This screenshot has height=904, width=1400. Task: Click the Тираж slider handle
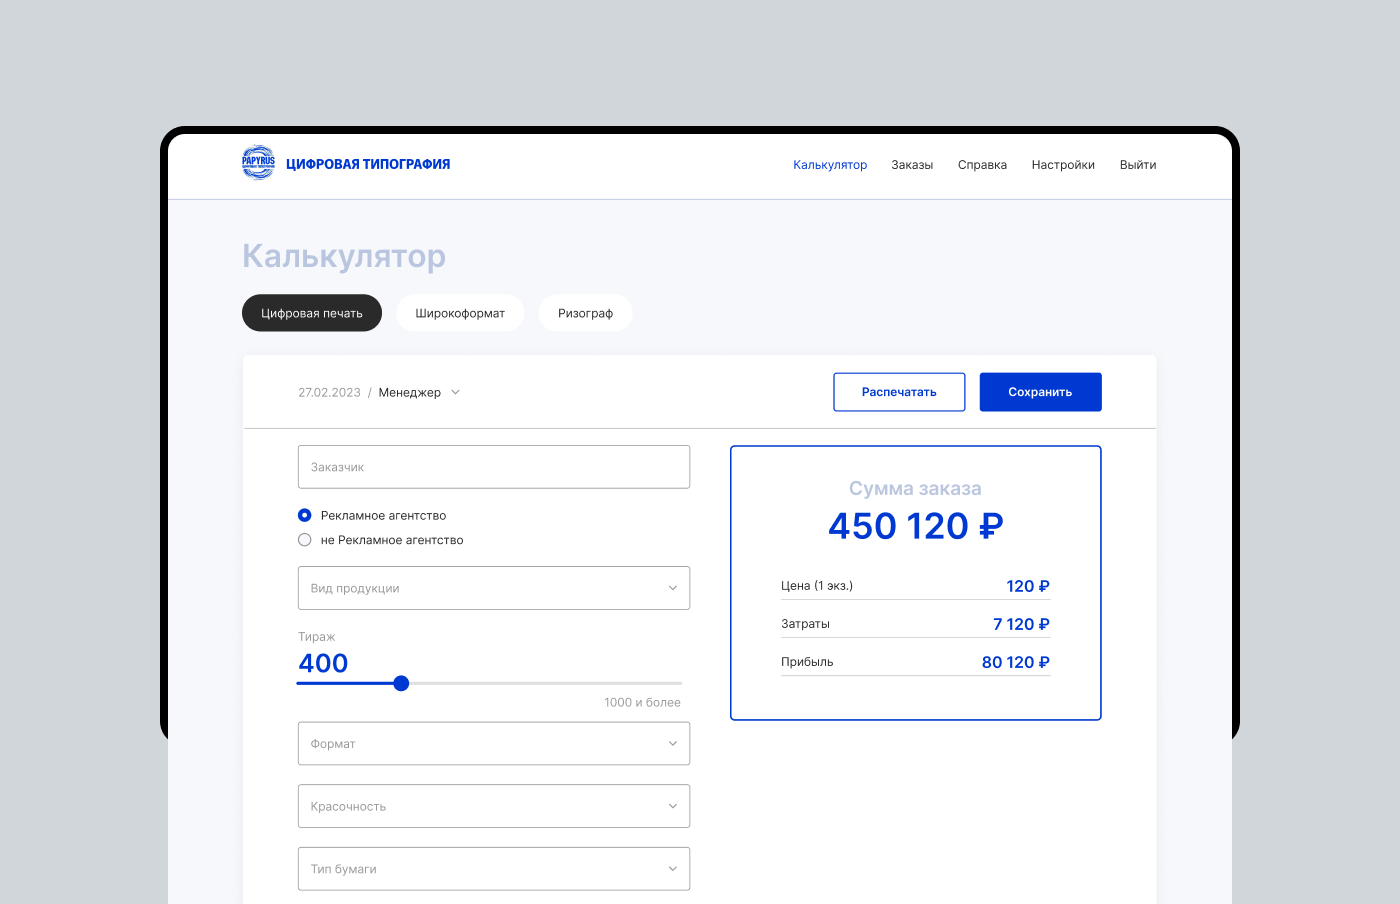[401, 684]
